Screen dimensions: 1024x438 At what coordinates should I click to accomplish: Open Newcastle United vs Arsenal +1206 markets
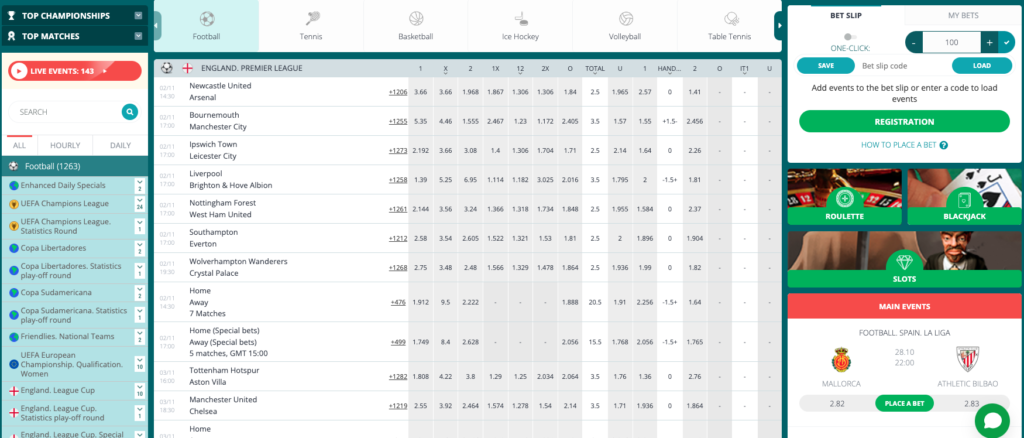point(398,92)
